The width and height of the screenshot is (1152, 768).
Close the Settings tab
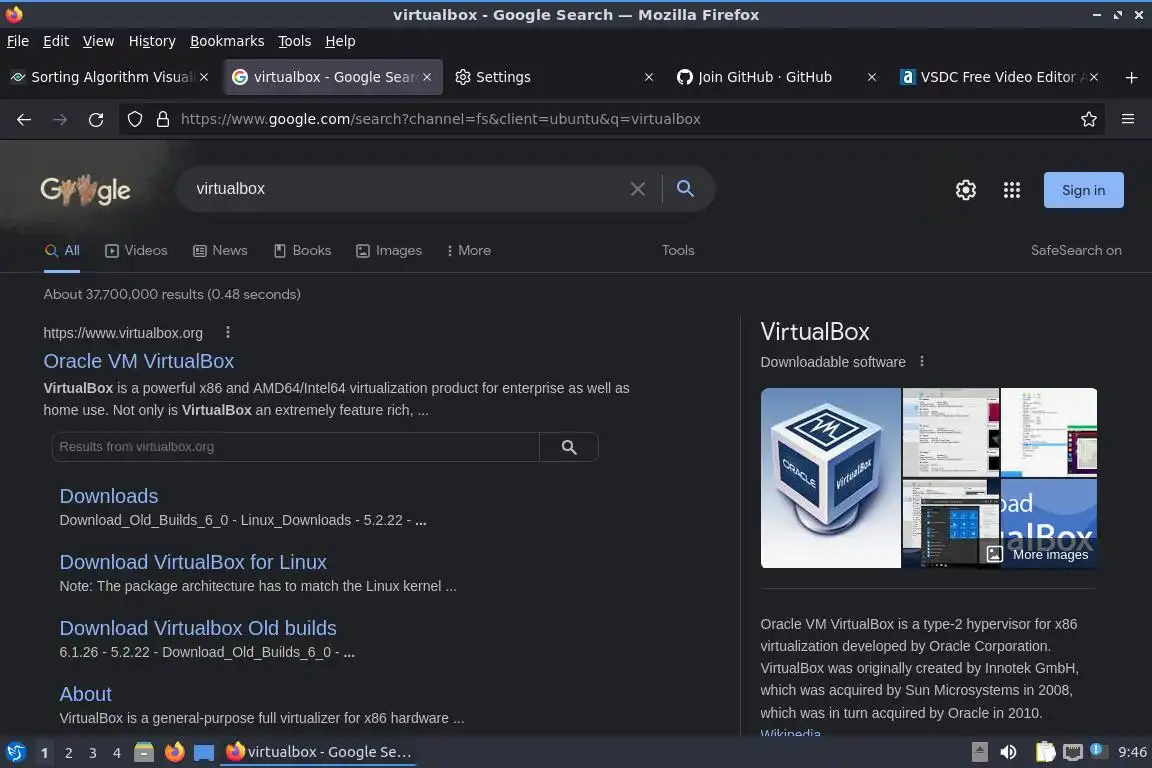(x=649, y=77)
